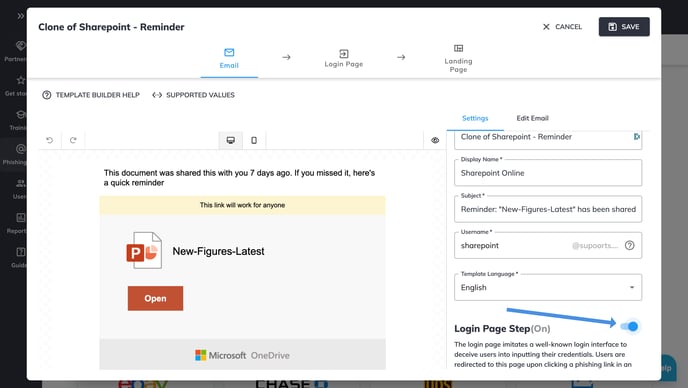
Task: Select the Settings tab
Action: 475,118
